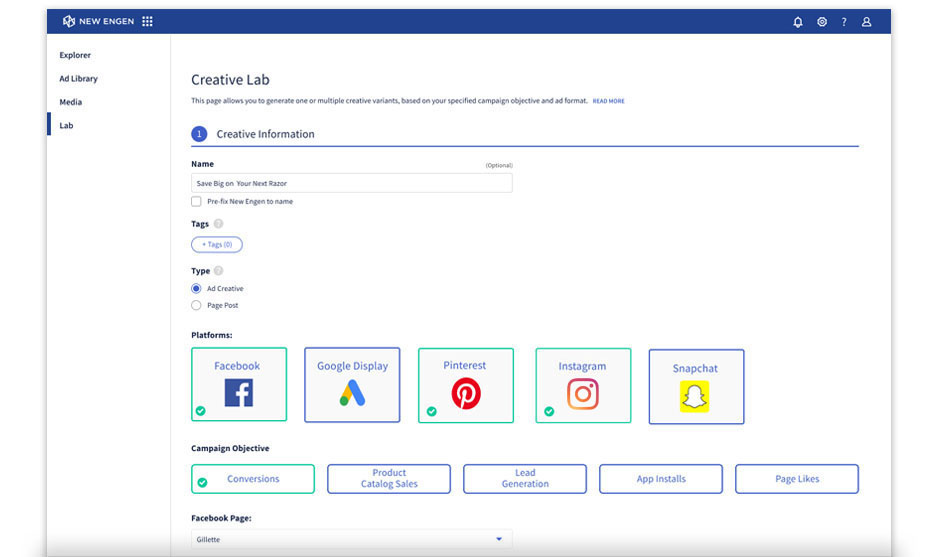Screen dimensions: 940x557
Task: Select Lab in the sidebar
Action: click(66, 125)
